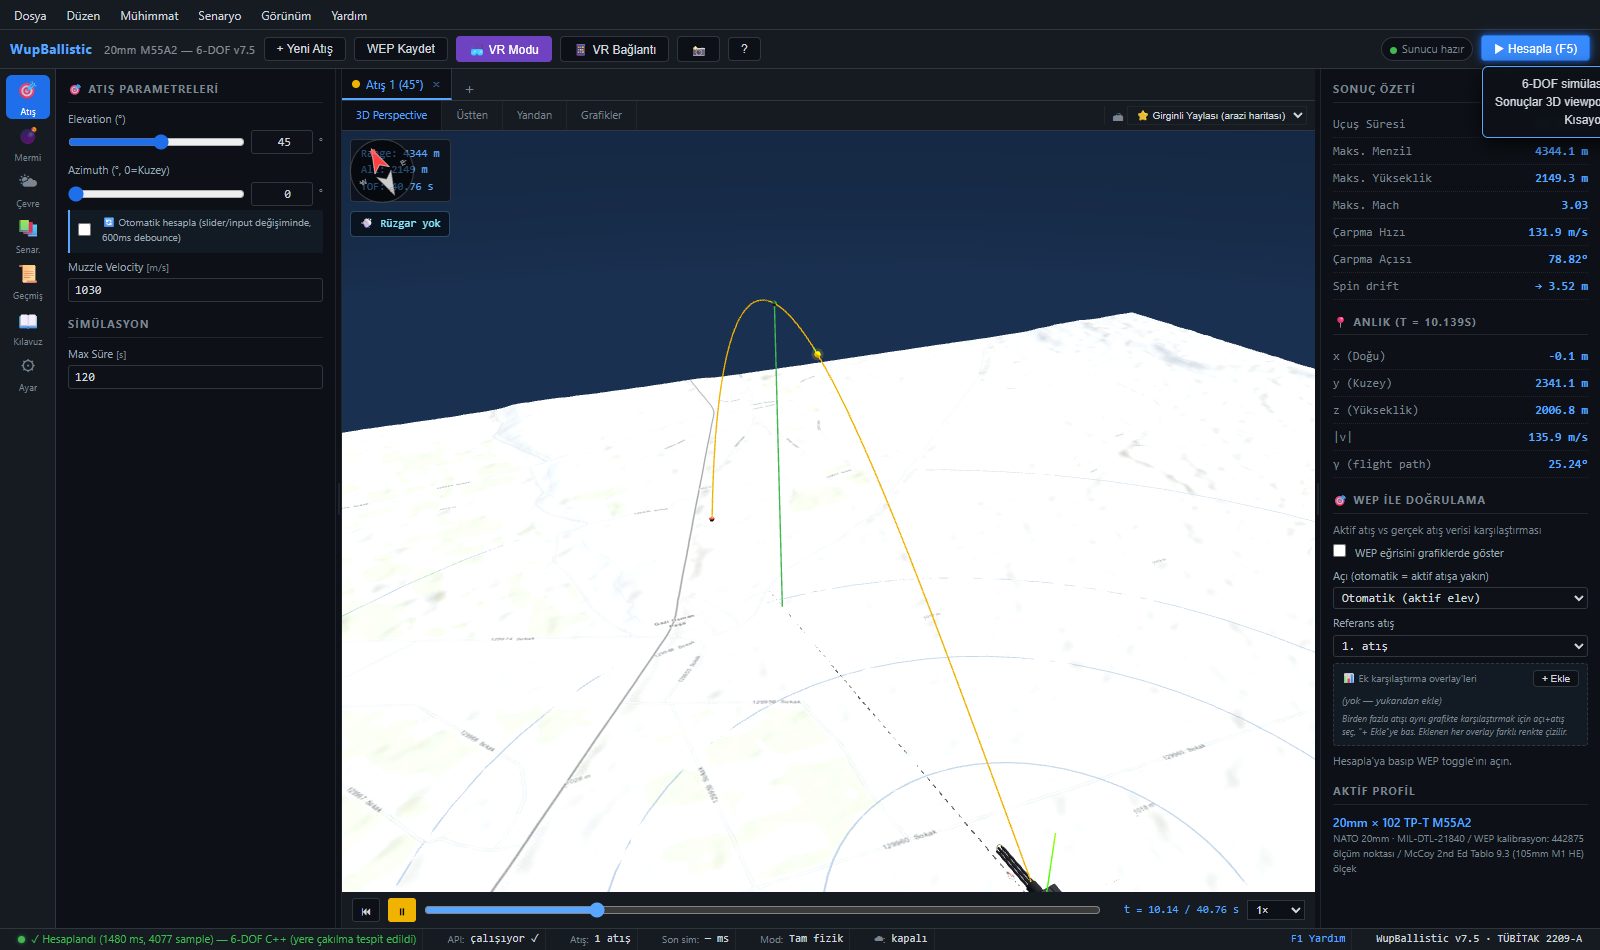This screenshot has width=1600, height=950.
Task: Open the Görünüm menu
Action: click(286, 16)
